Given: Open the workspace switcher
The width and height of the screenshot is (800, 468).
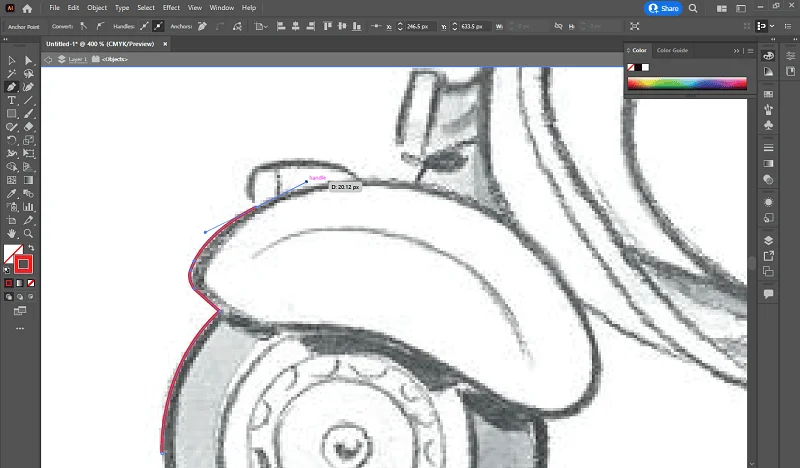Looking at the screenshot, I should [x=741, y=8].
